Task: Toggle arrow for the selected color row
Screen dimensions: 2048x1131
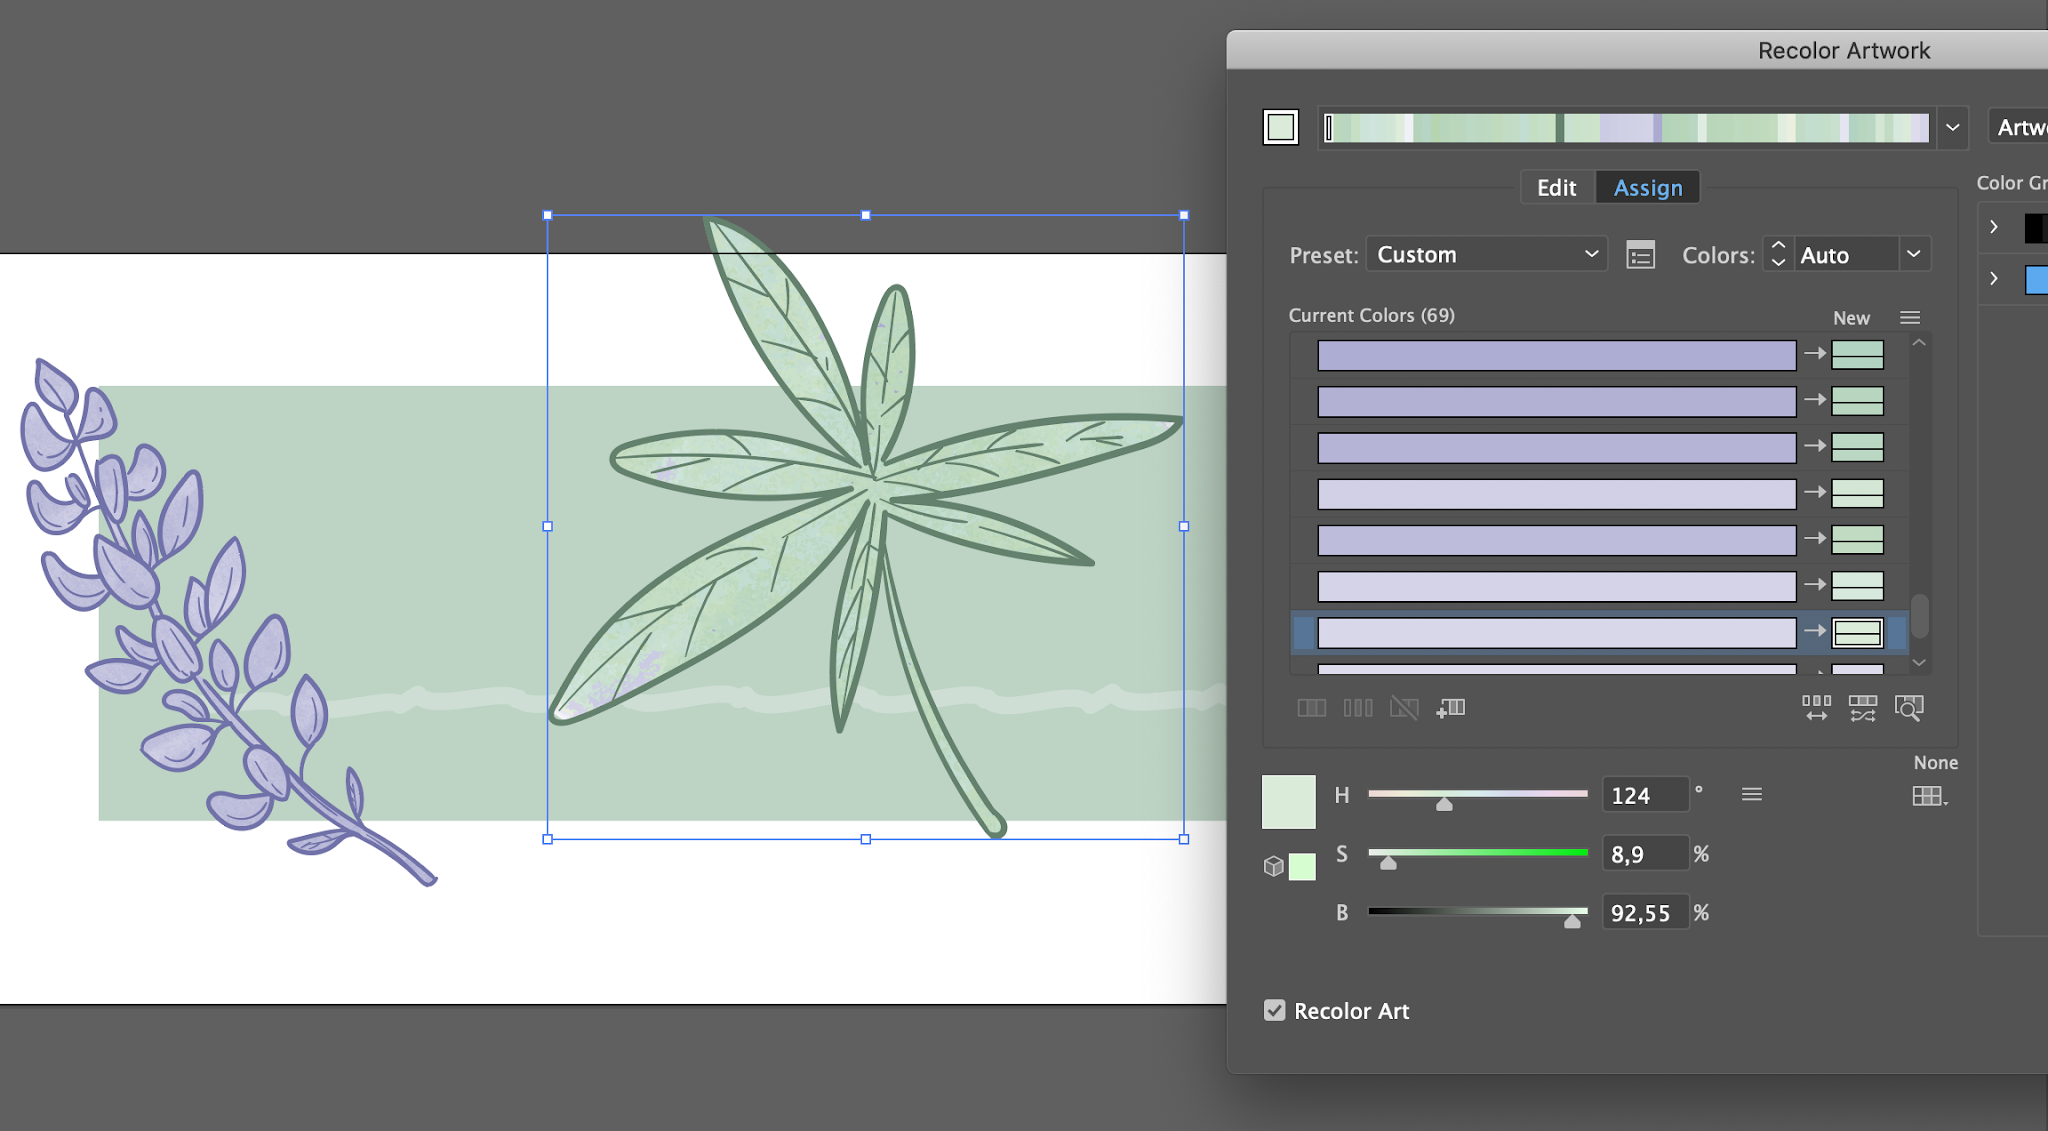Action: tap(1814, 631)
